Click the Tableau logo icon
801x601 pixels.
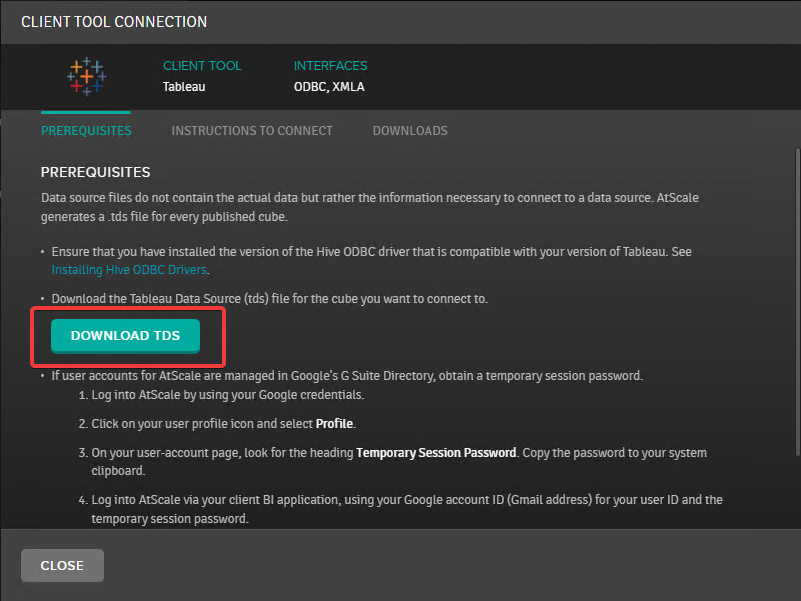(x=86, y=77)
